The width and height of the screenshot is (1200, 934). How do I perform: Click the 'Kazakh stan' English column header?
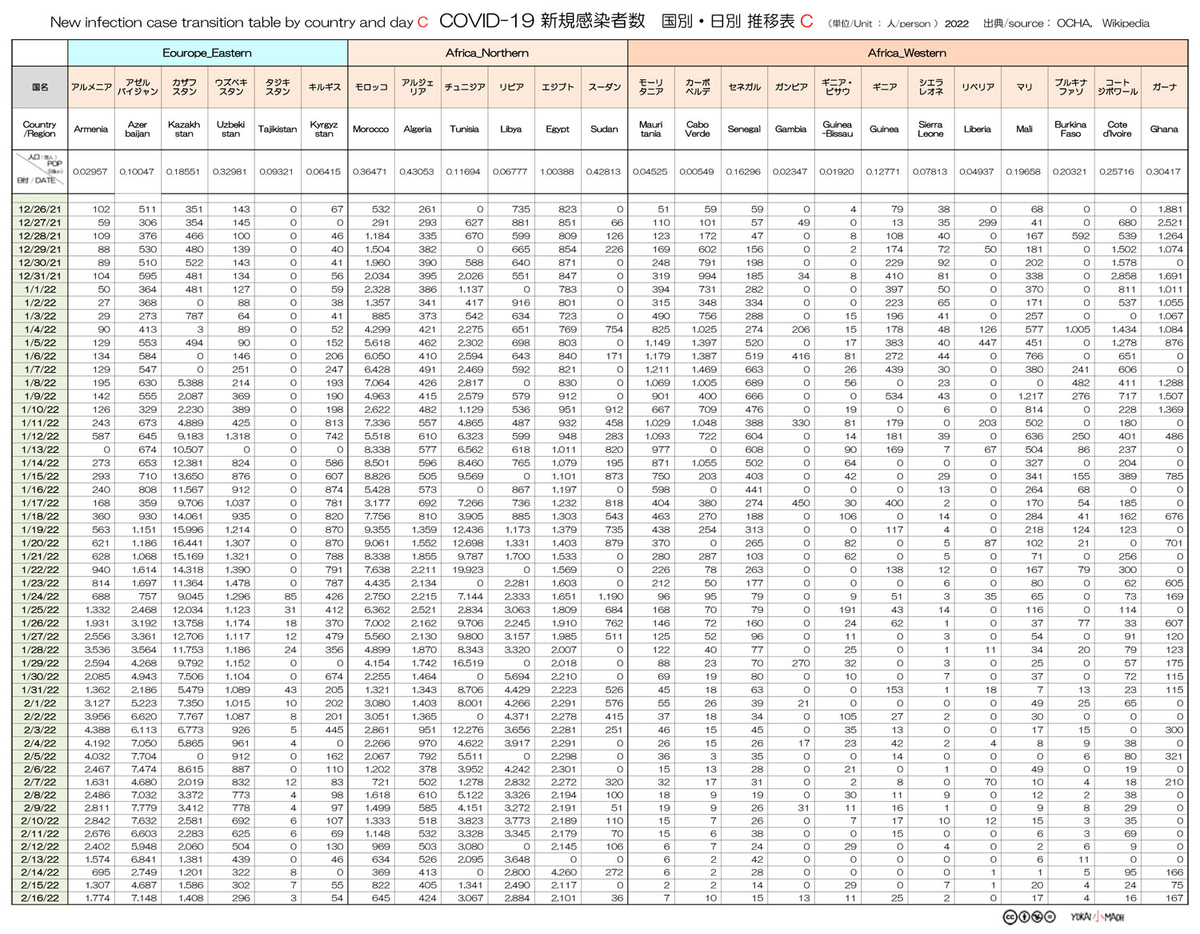click(185, 129)
